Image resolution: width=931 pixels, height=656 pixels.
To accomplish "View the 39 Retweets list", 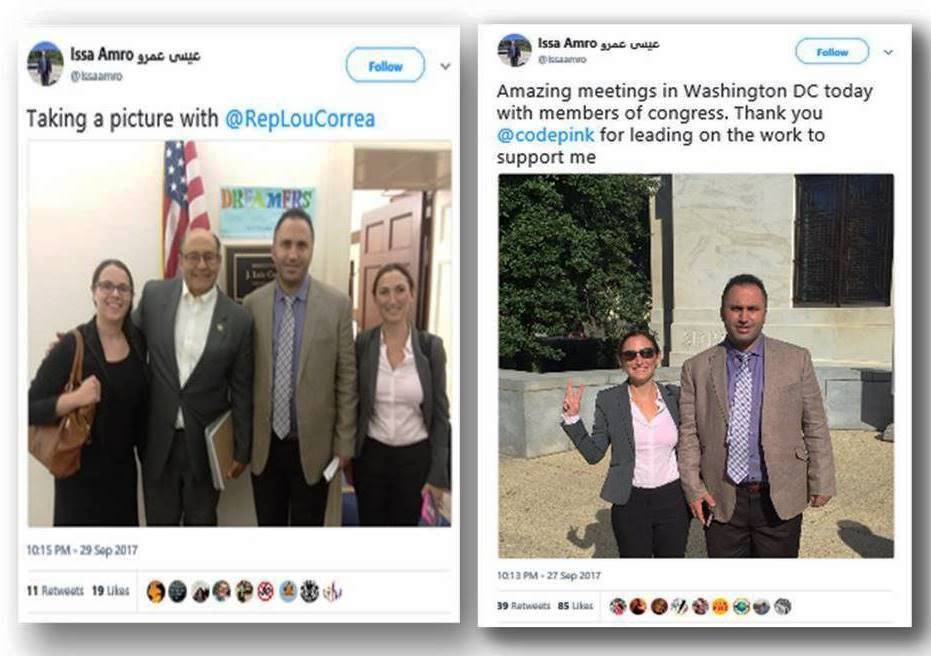I will (x=524, y=606).
